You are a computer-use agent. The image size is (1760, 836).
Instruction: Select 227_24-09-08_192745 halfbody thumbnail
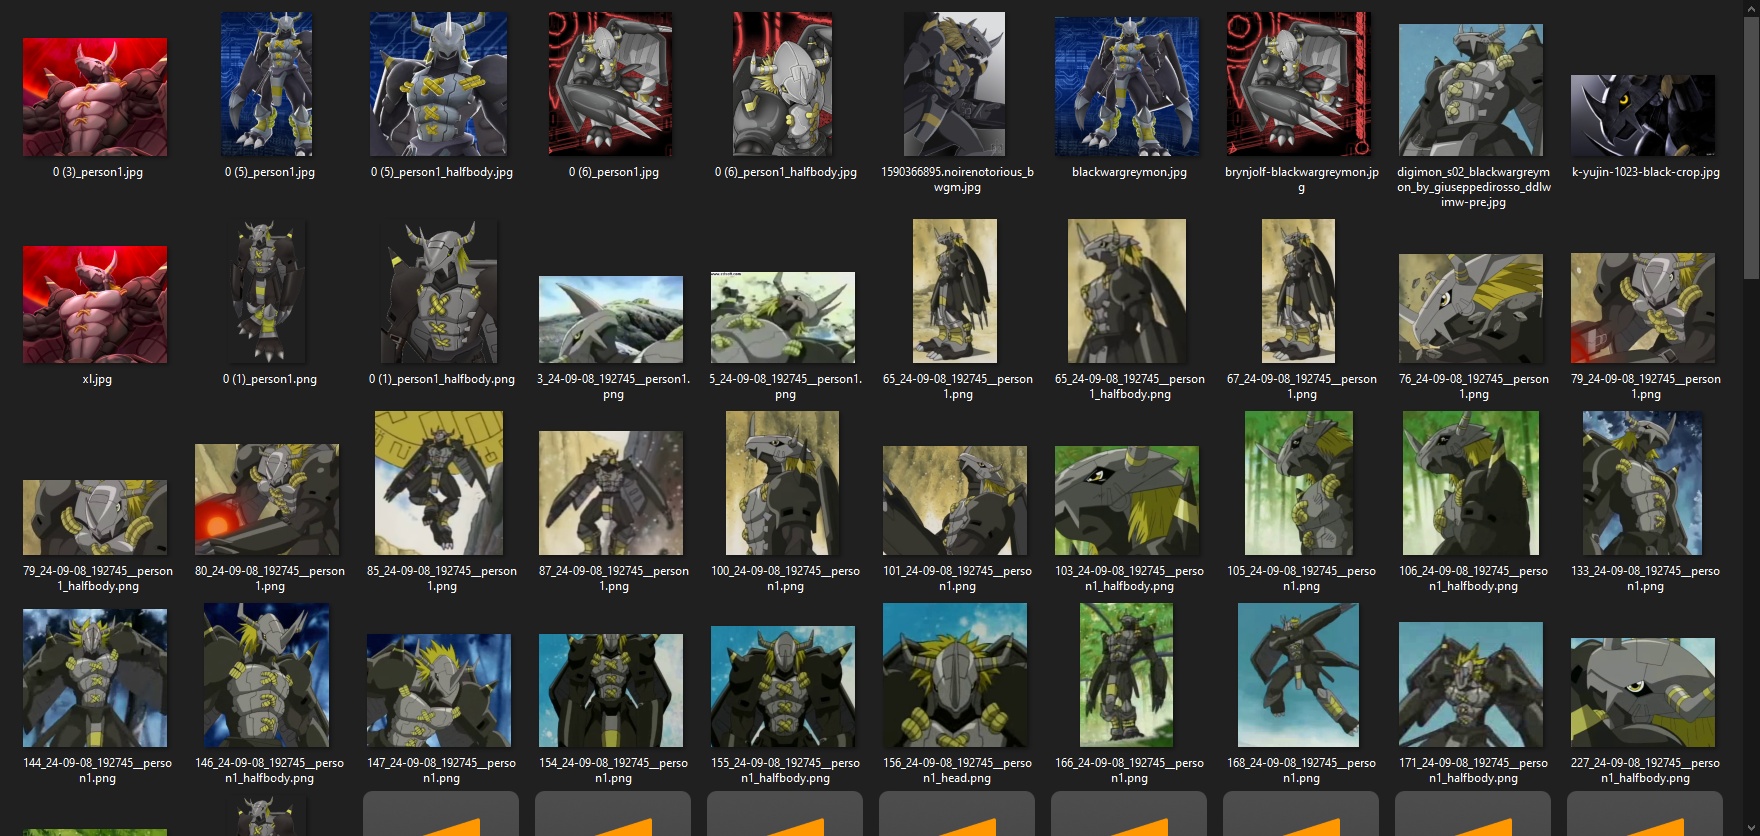[1643, 693]
